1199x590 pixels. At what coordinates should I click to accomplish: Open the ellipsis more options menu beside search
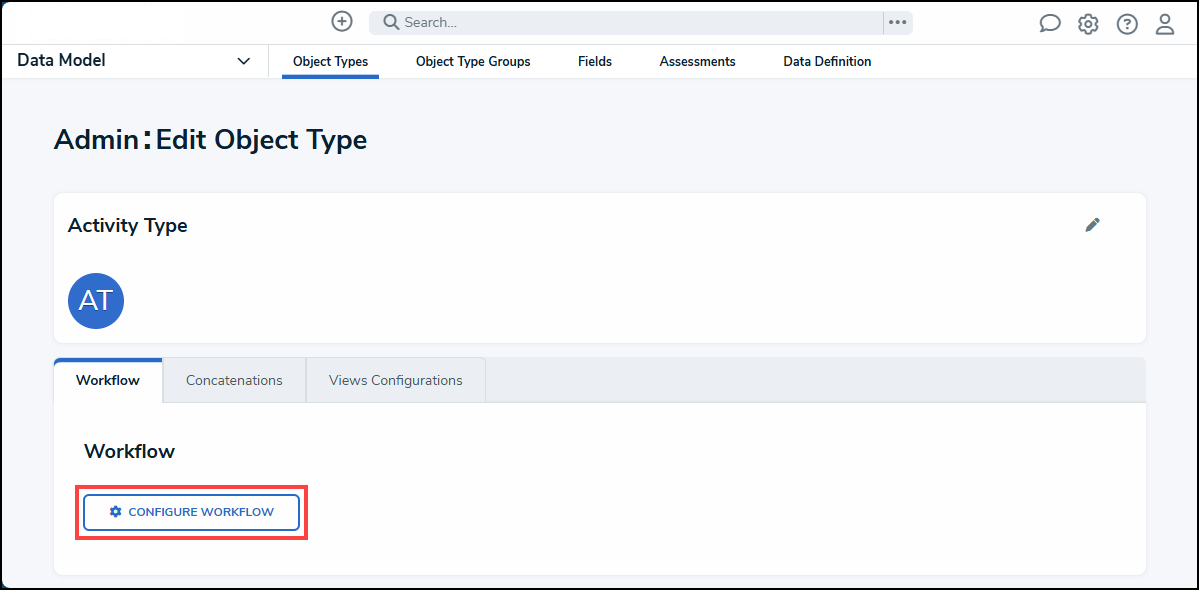(896, 21)
